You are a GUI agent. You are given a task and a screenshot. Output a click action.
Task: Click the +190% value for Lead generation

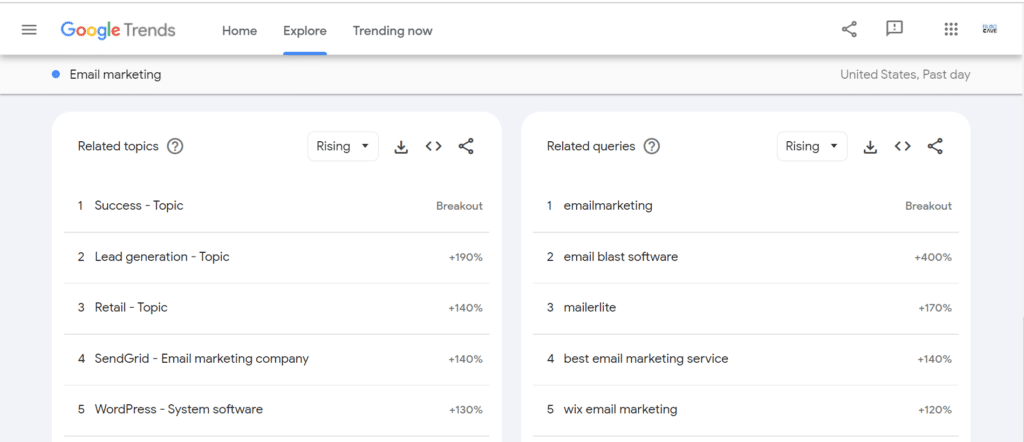466,257
